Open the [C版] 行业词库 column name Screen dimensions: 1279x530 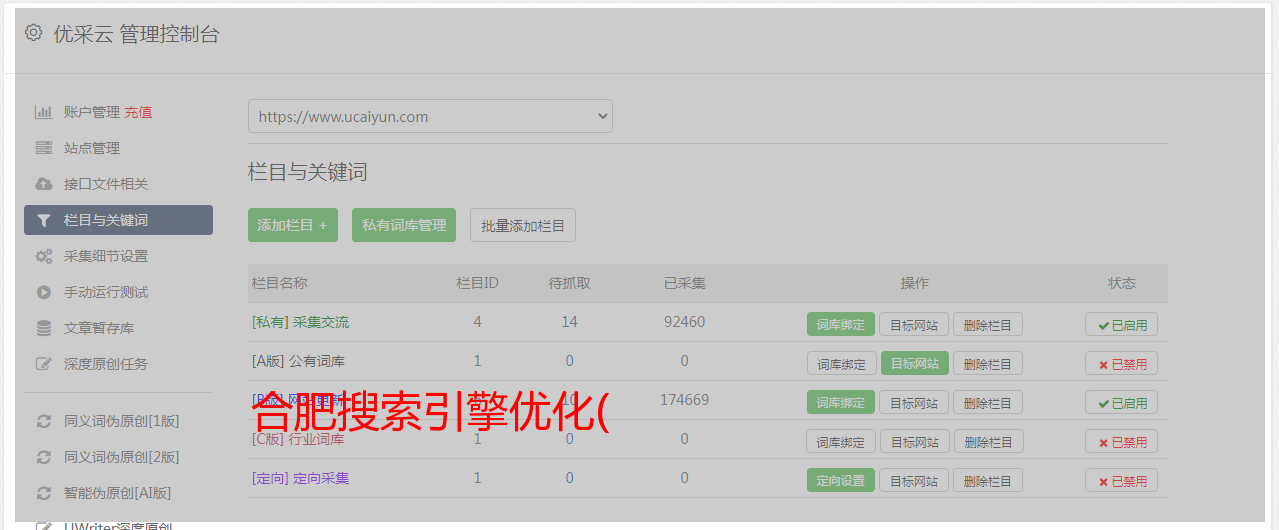coord(298,439)
